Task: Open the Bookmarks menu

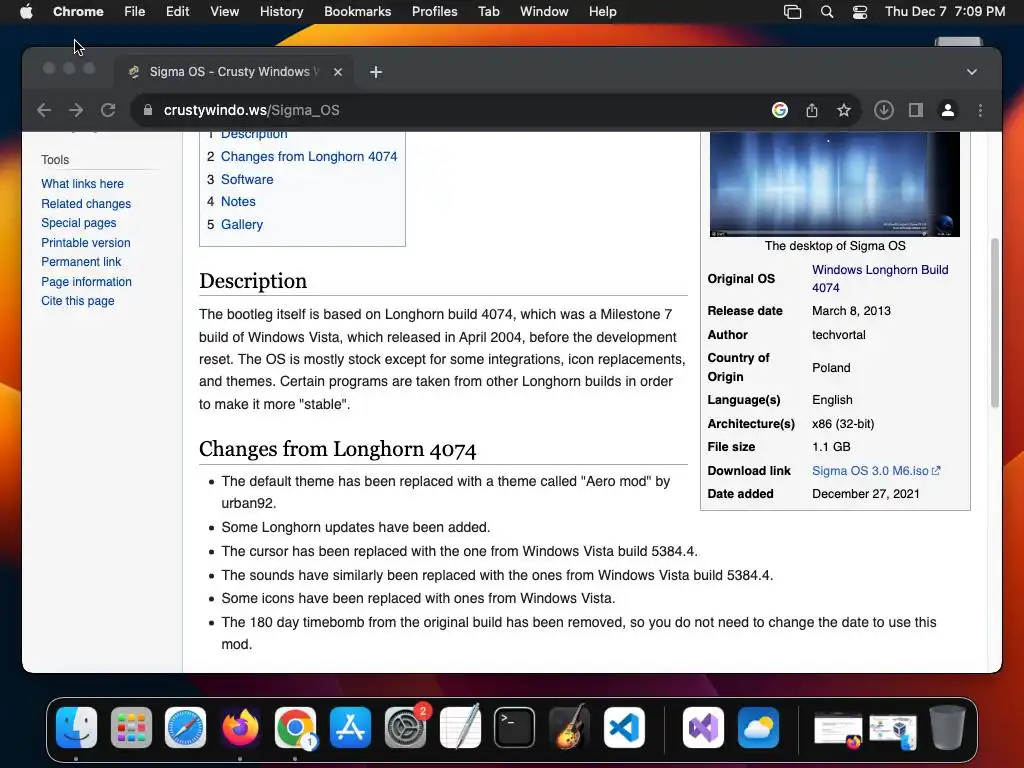Action: pyautogui.click(x=357, y=12)
